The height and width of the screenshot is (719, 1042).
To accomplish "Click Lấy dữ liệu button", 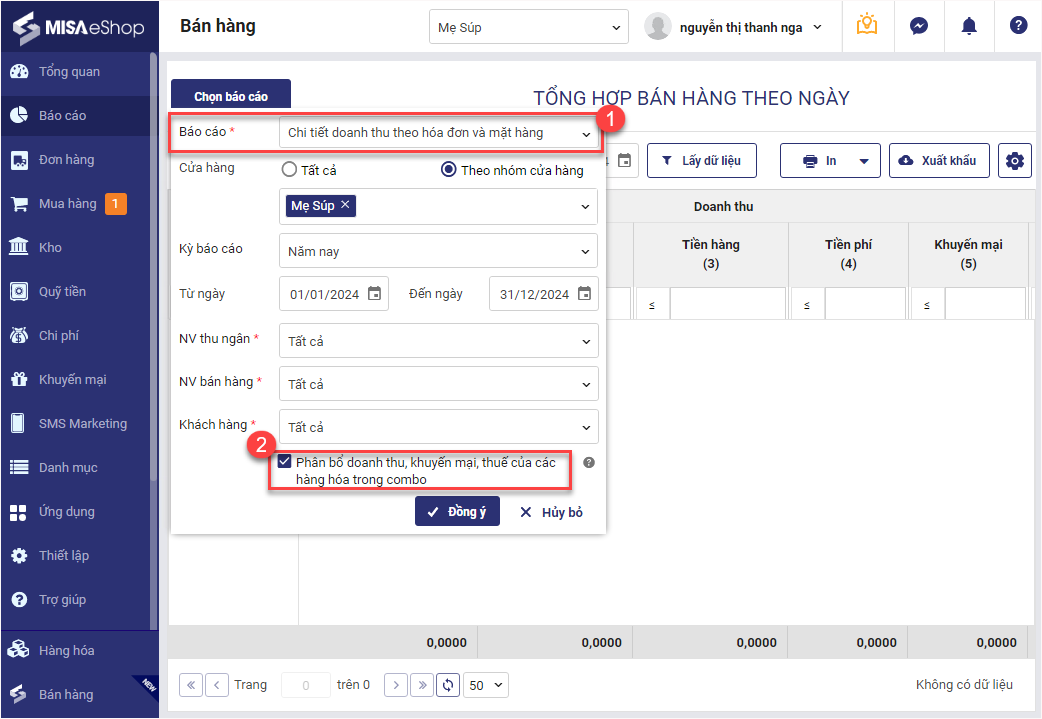I will 702,161.
